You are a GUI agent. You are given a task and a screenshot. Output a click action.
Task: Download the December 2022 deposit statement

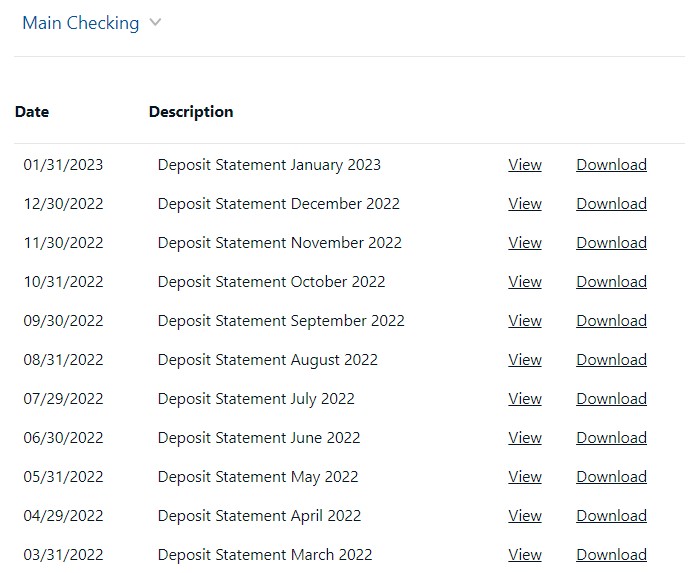pos(611,204)
